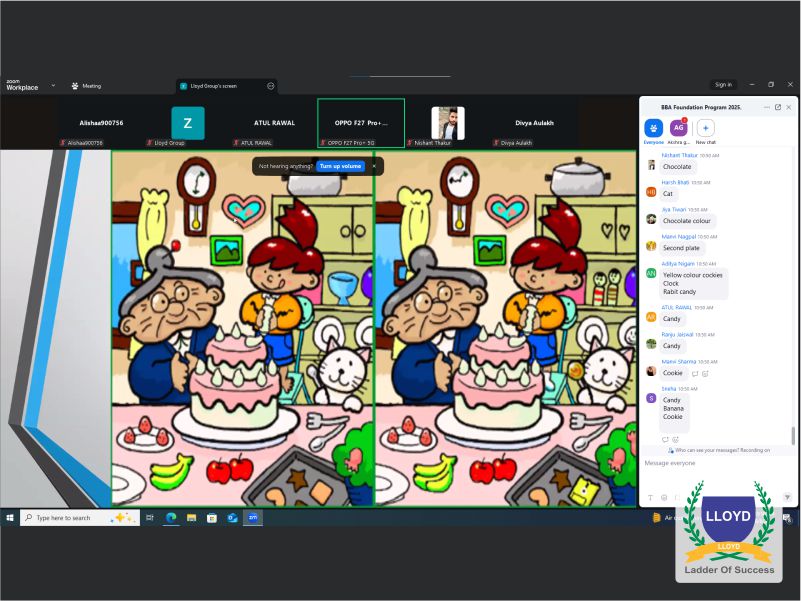Select the Chocolate colour message bubble
801x601 pixels.
pyautogui.click(x=687, y=221)
